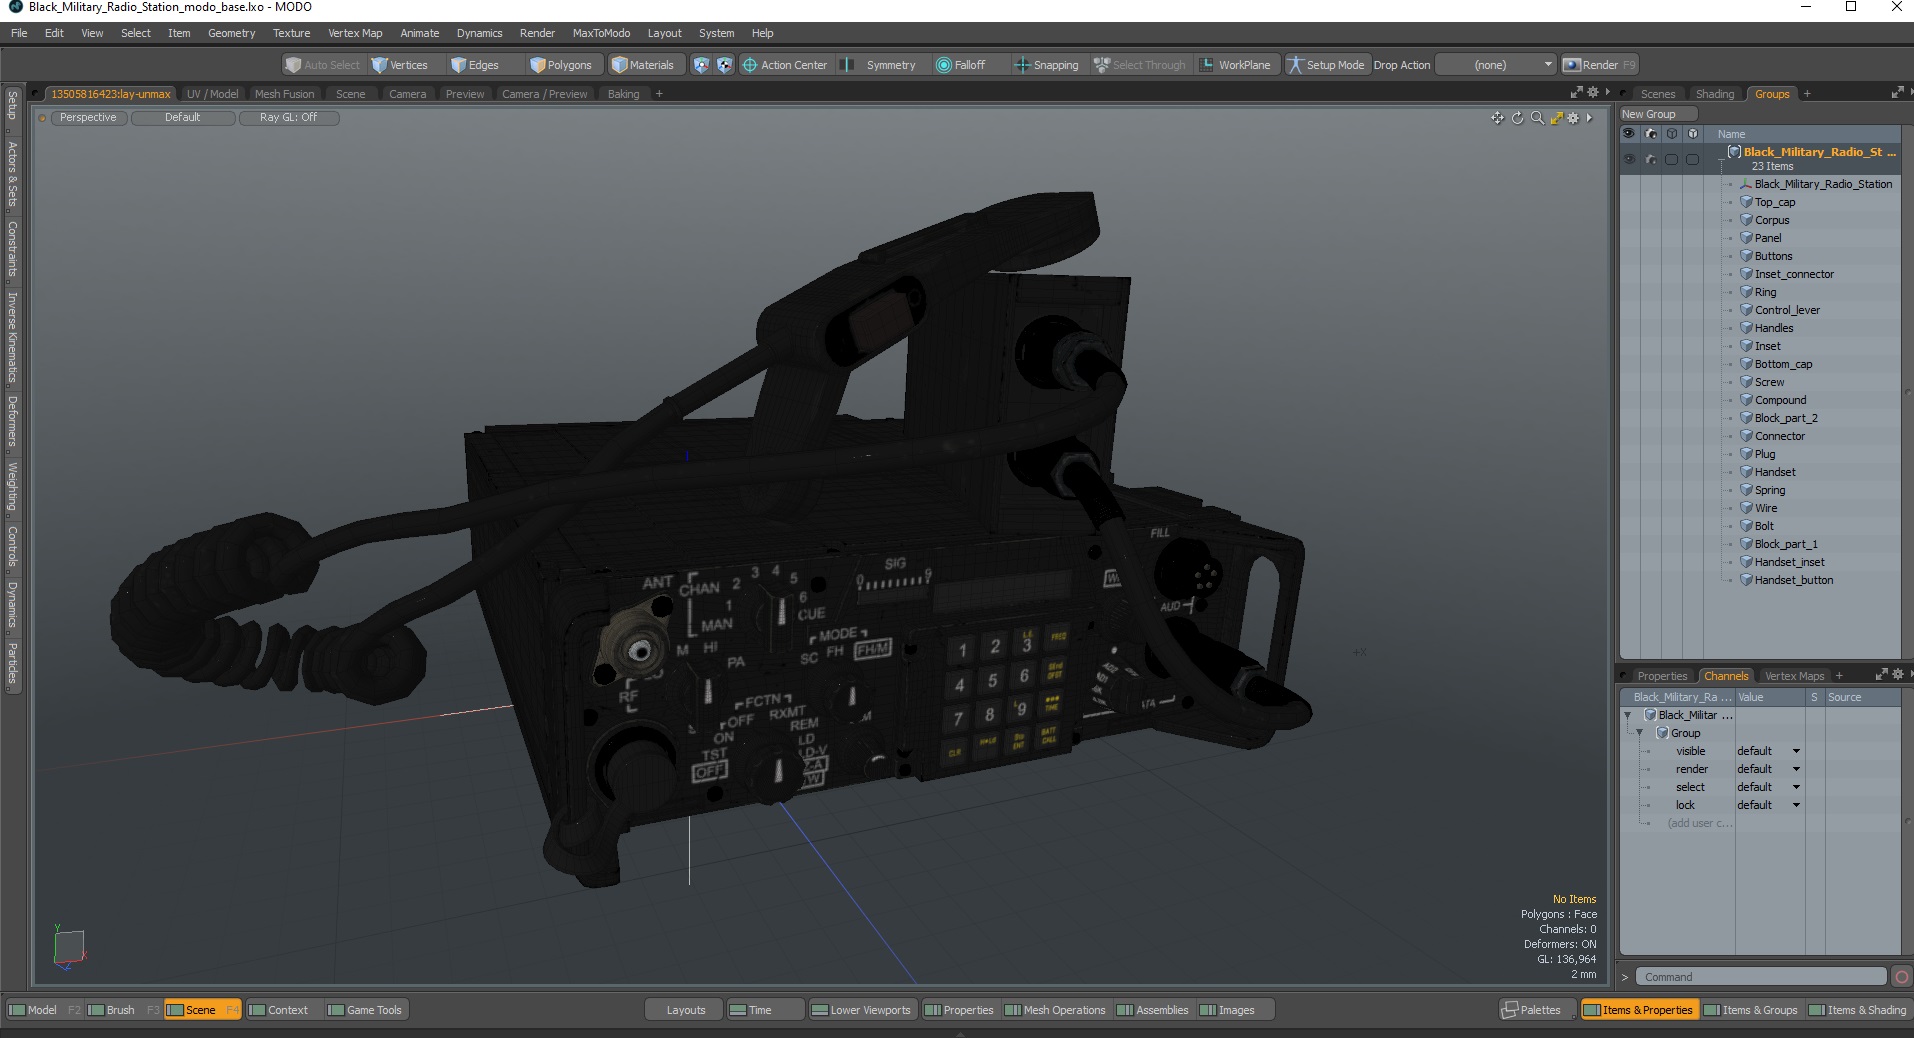1914x1038 pixels.
Task: Switch to Game Tools layout
Action: [x=365, y=1010]
